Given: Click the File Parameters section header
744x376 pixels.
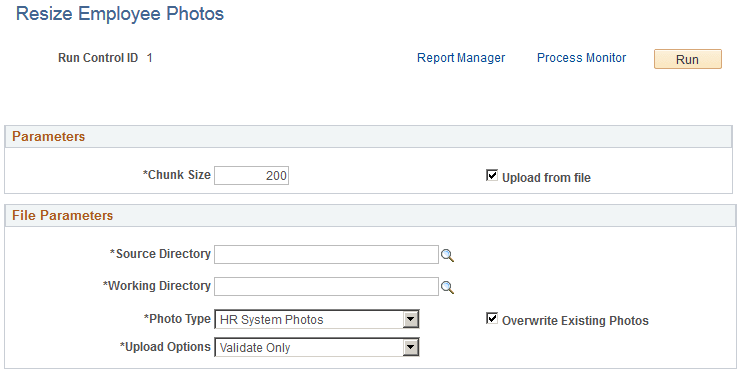Looking at the screenshot, I should click(370, 216).
